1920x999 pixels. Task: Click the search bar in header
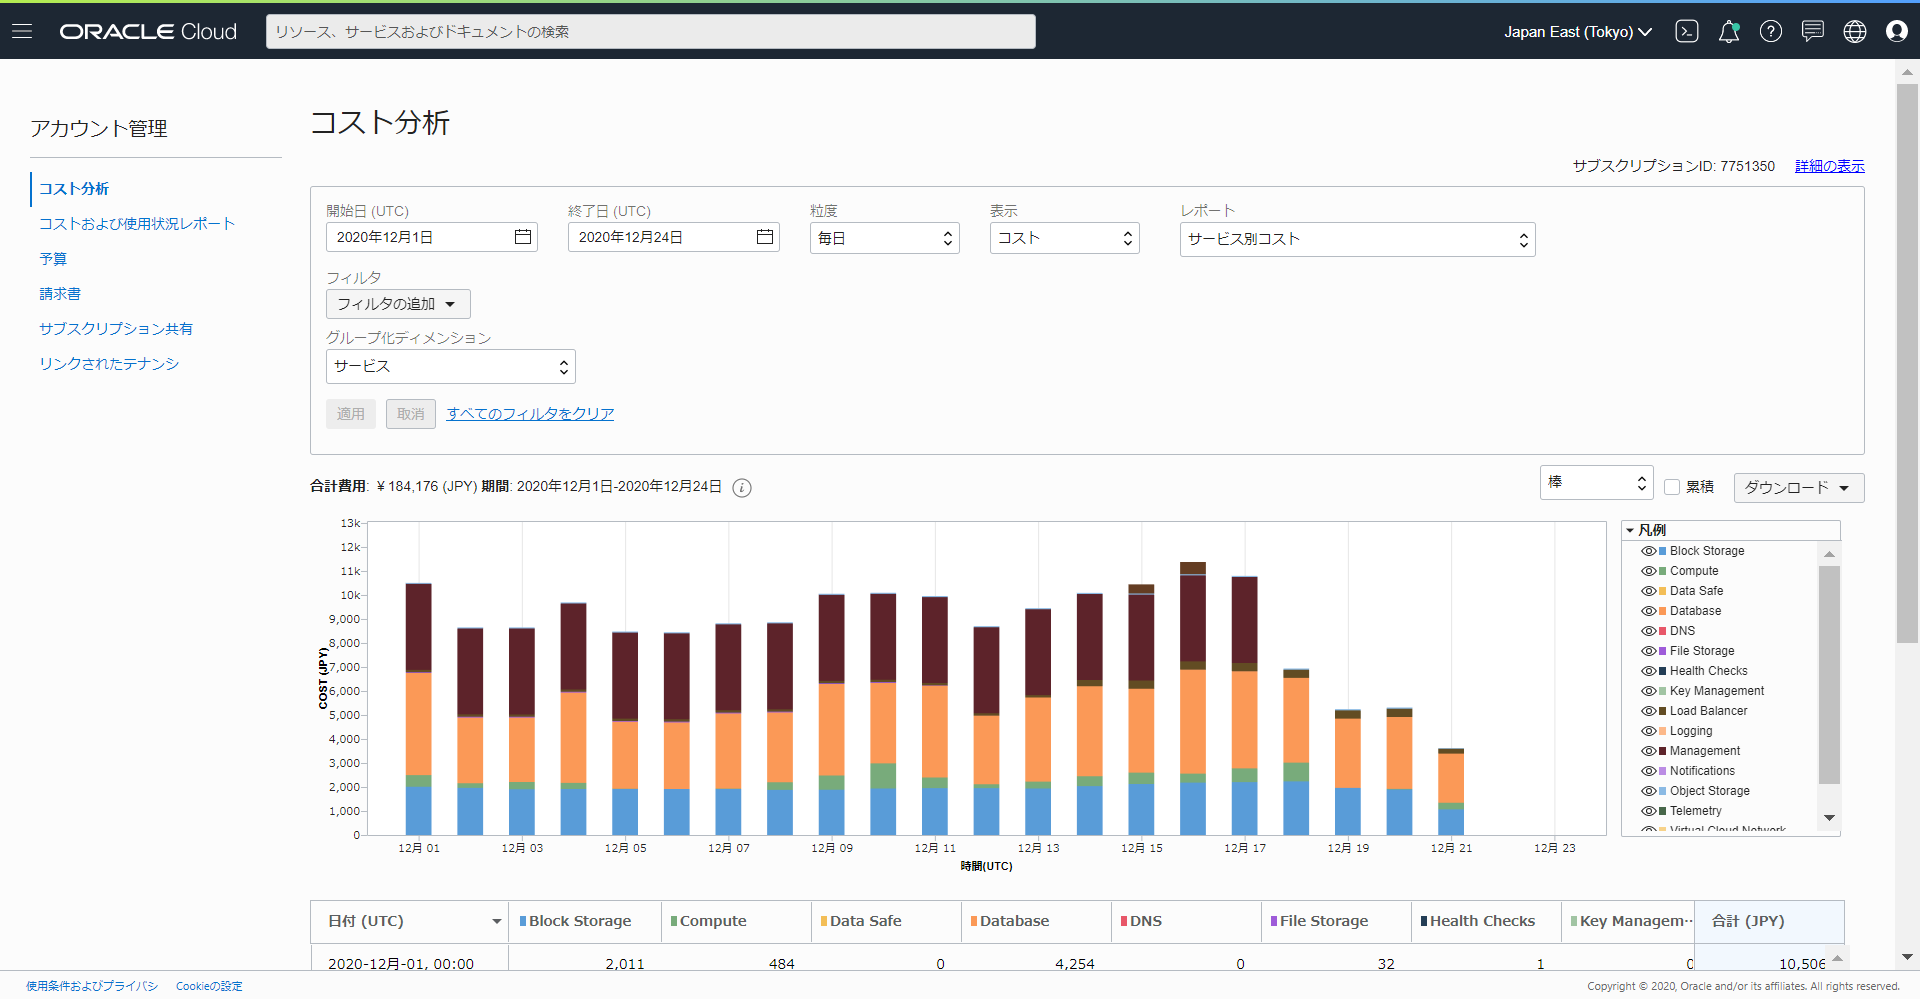tap(650, 32)
